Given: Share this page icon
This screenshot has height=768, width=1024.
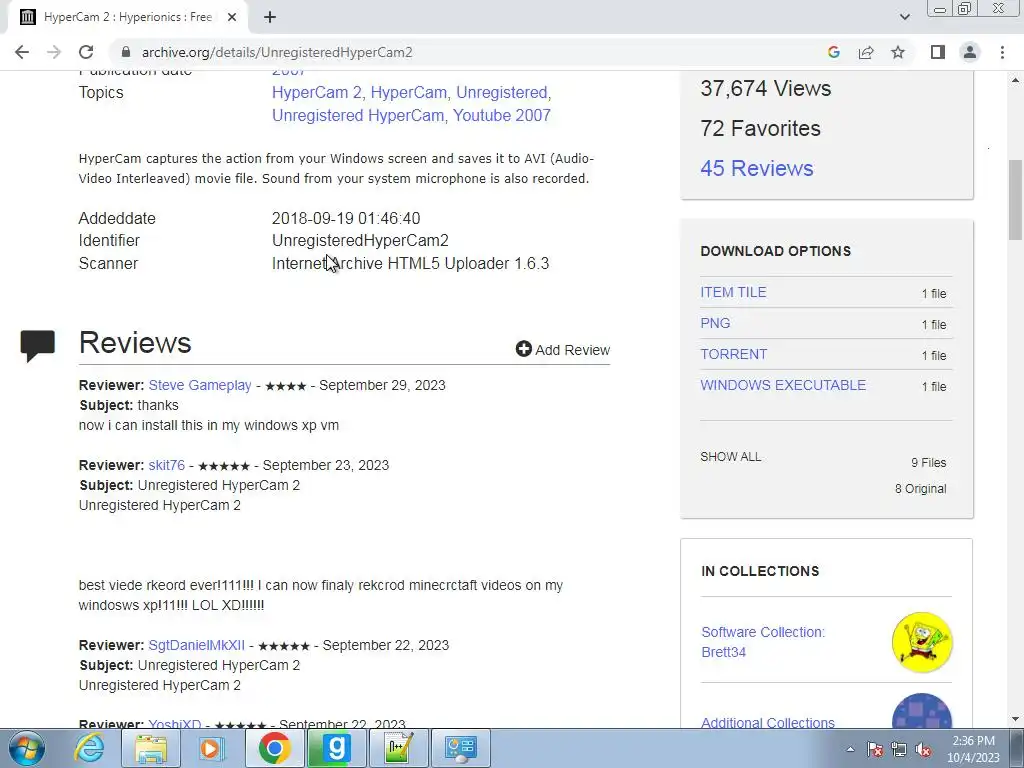Looking at the screenshot, I should click(866, 52).
